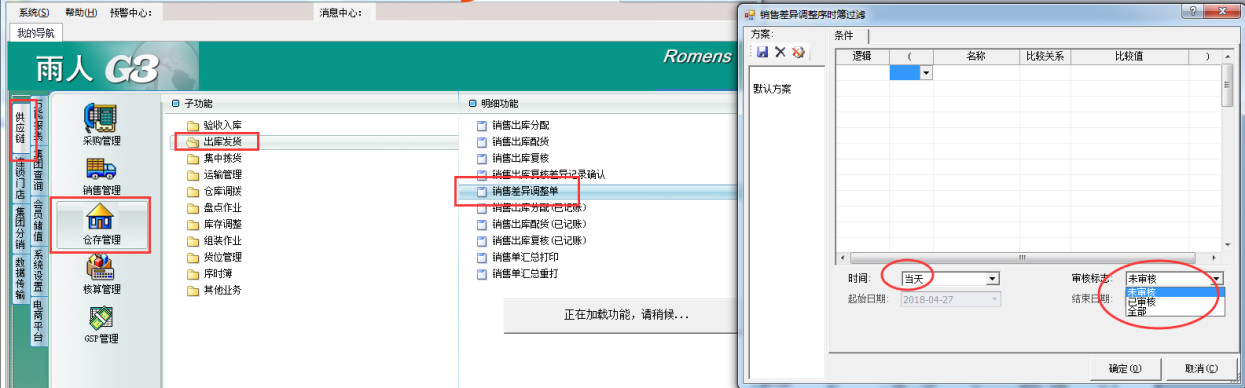Select the 电商平台 vertical sidebar tab
1245x388 pixels.
click(x=38, y=321)
